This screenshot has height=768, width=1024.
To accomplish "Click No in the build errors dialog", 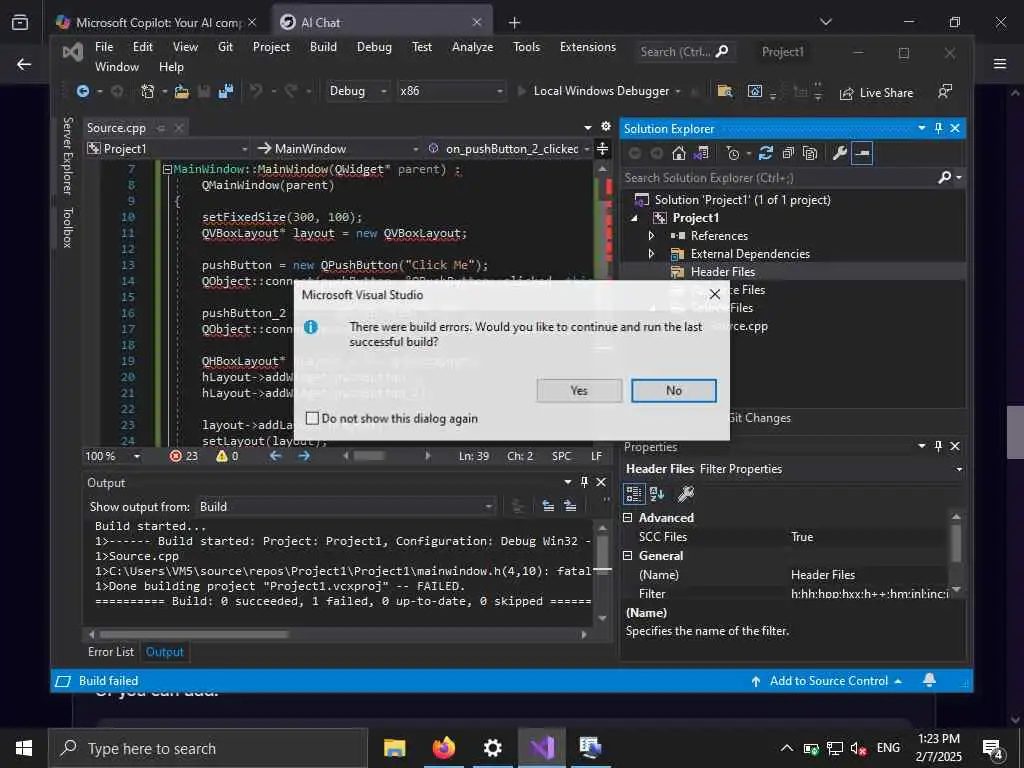I will (x=673, y=391).
